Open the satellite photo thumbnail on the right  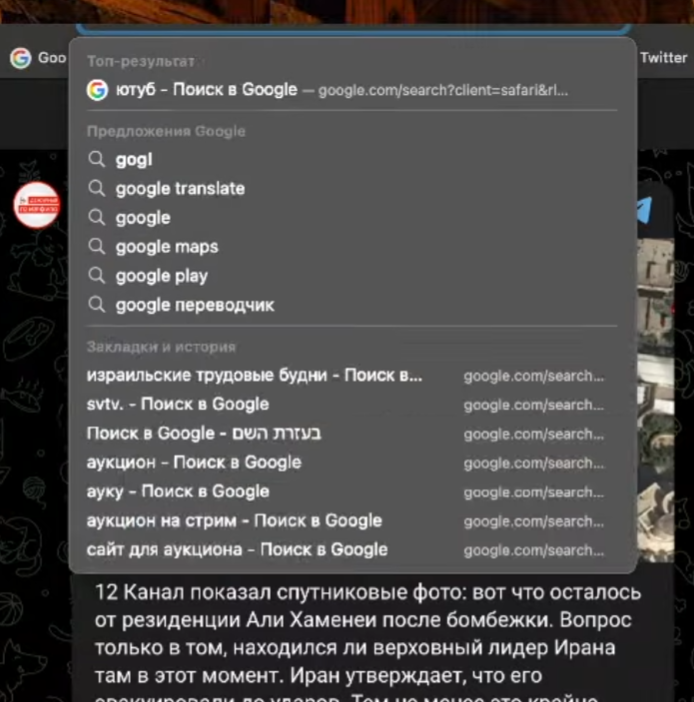click(x=656, y=398)
